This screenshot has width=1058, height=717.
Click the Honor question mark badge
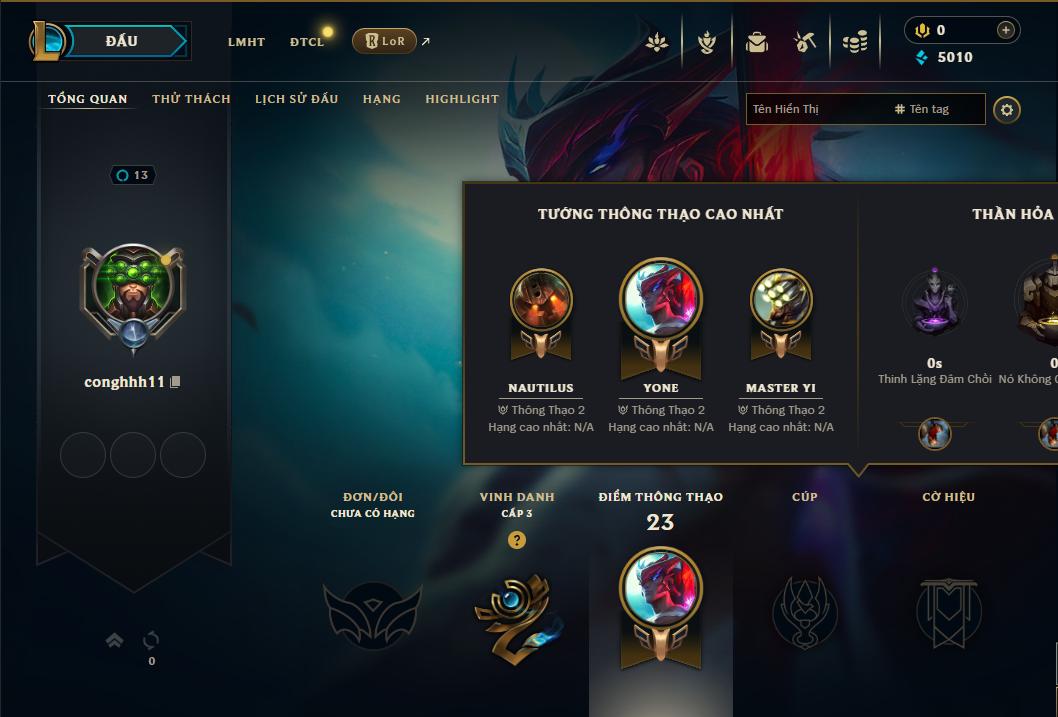coord(517,540)
